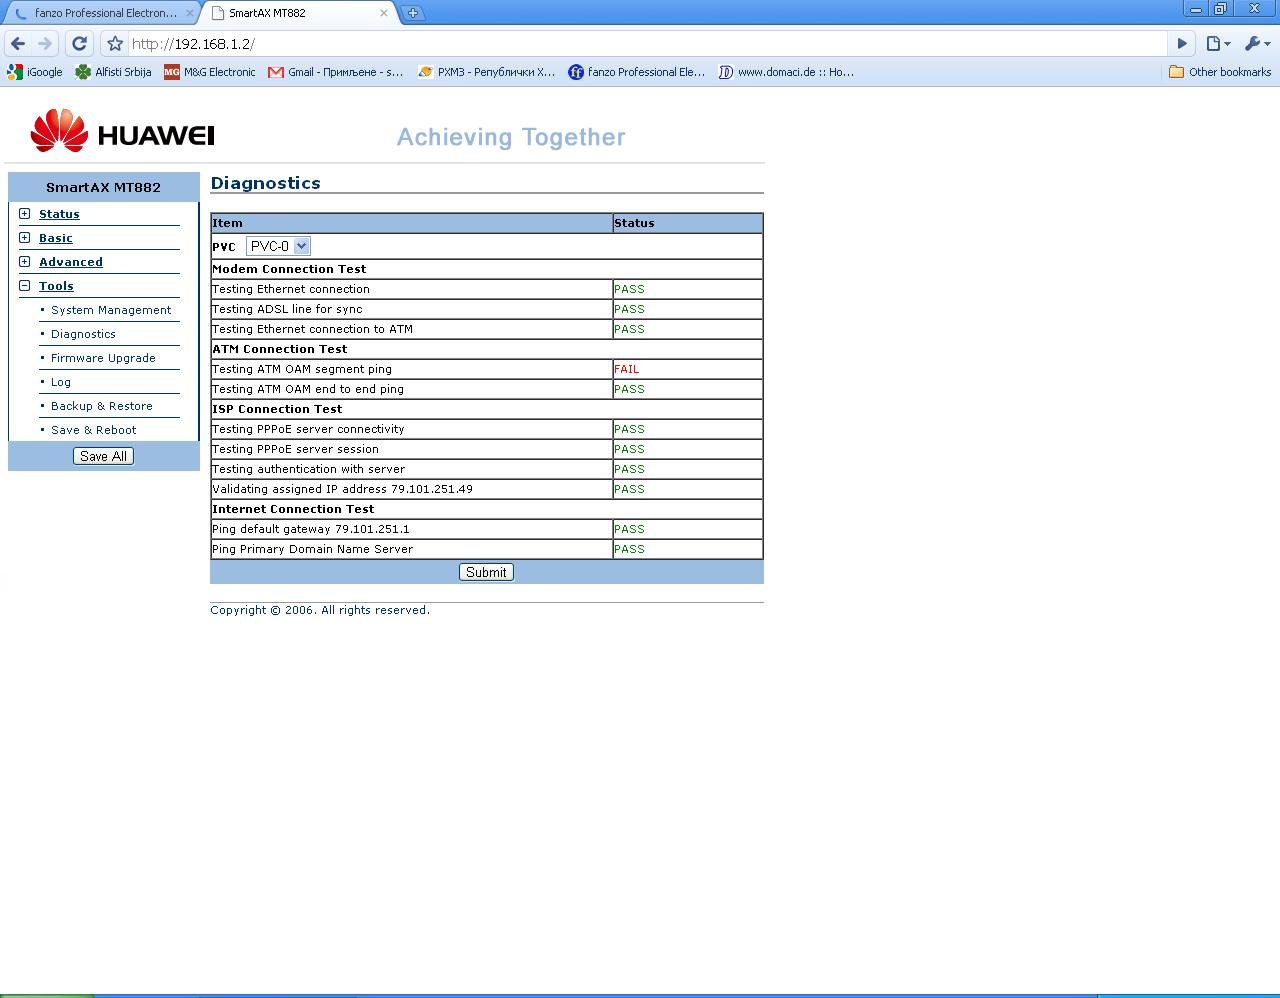Expand the Advanced section plus box

pyautogui.click(x=25, y=262)
